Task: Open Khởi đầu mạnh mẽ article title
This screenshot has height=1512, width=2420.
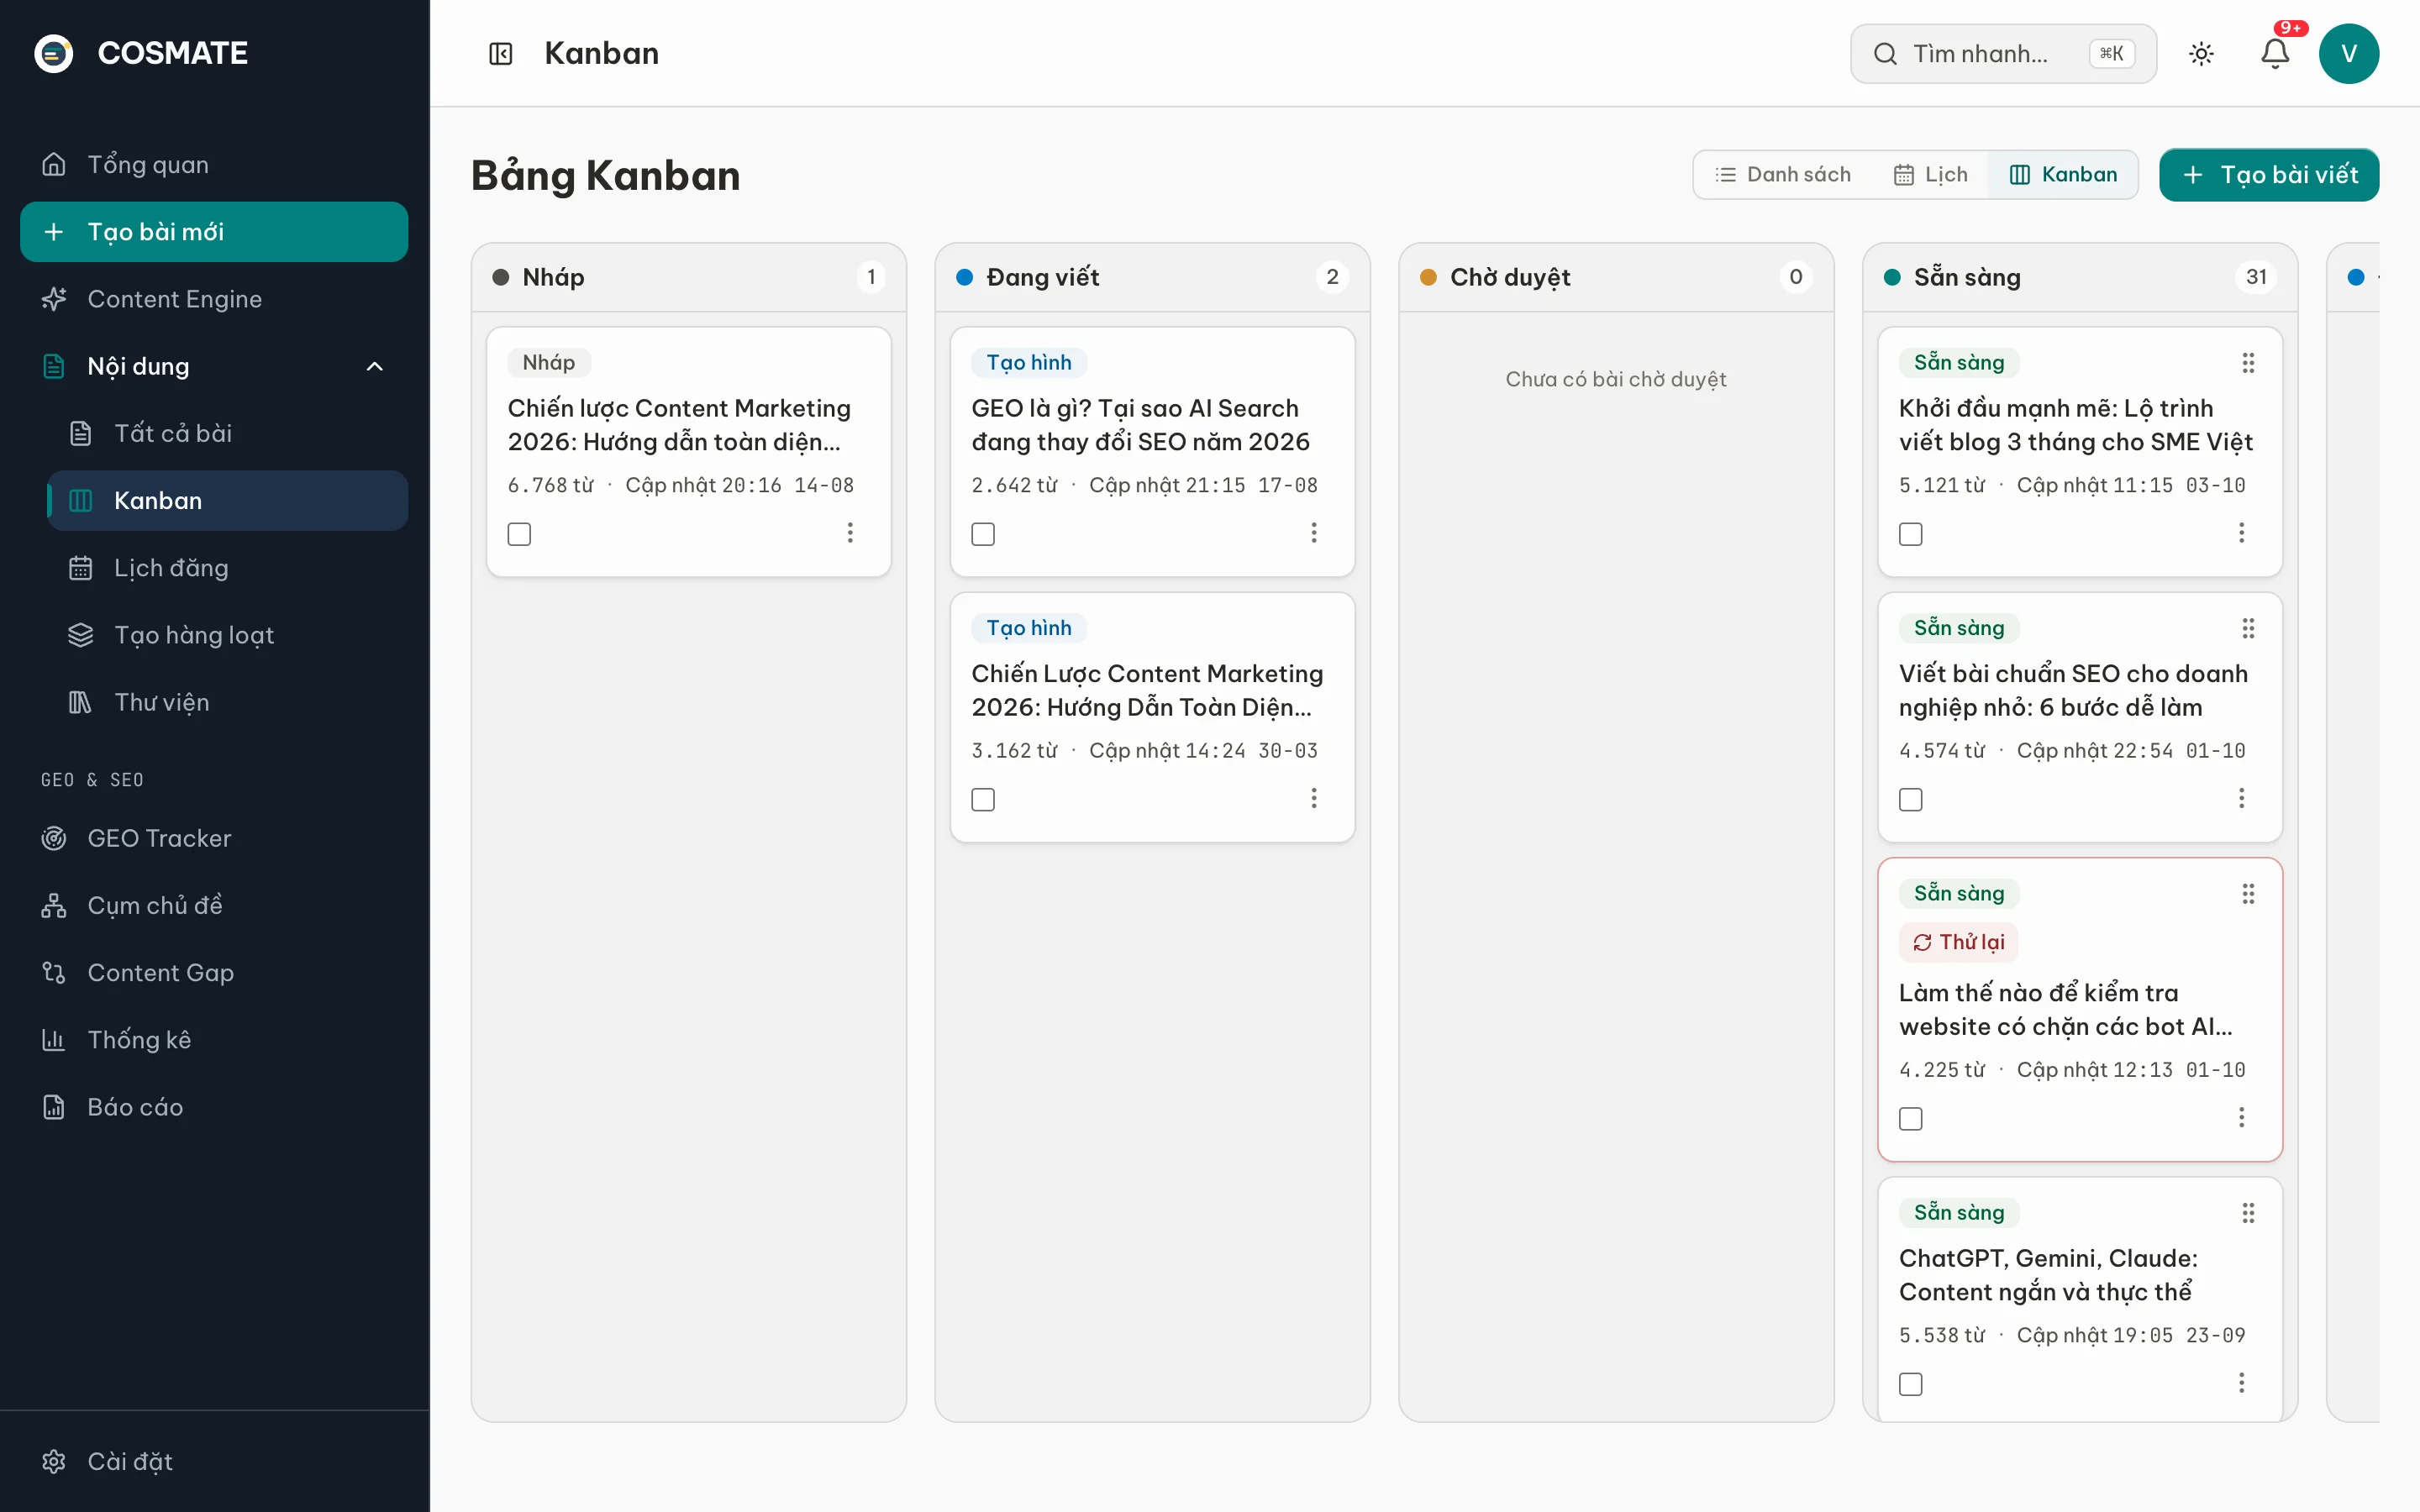Action: 2076,425
